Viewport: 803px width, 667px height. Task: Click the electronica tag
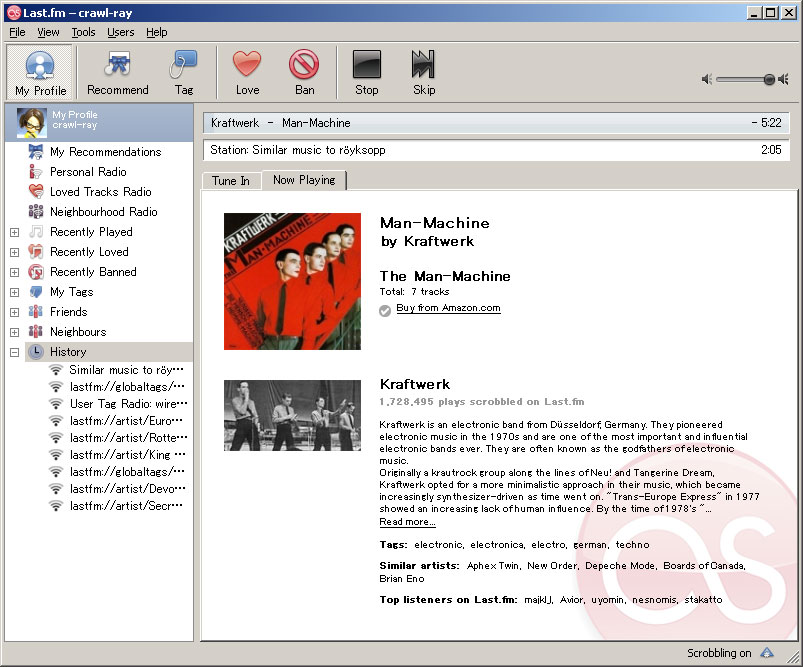click(x=497, y=545)
